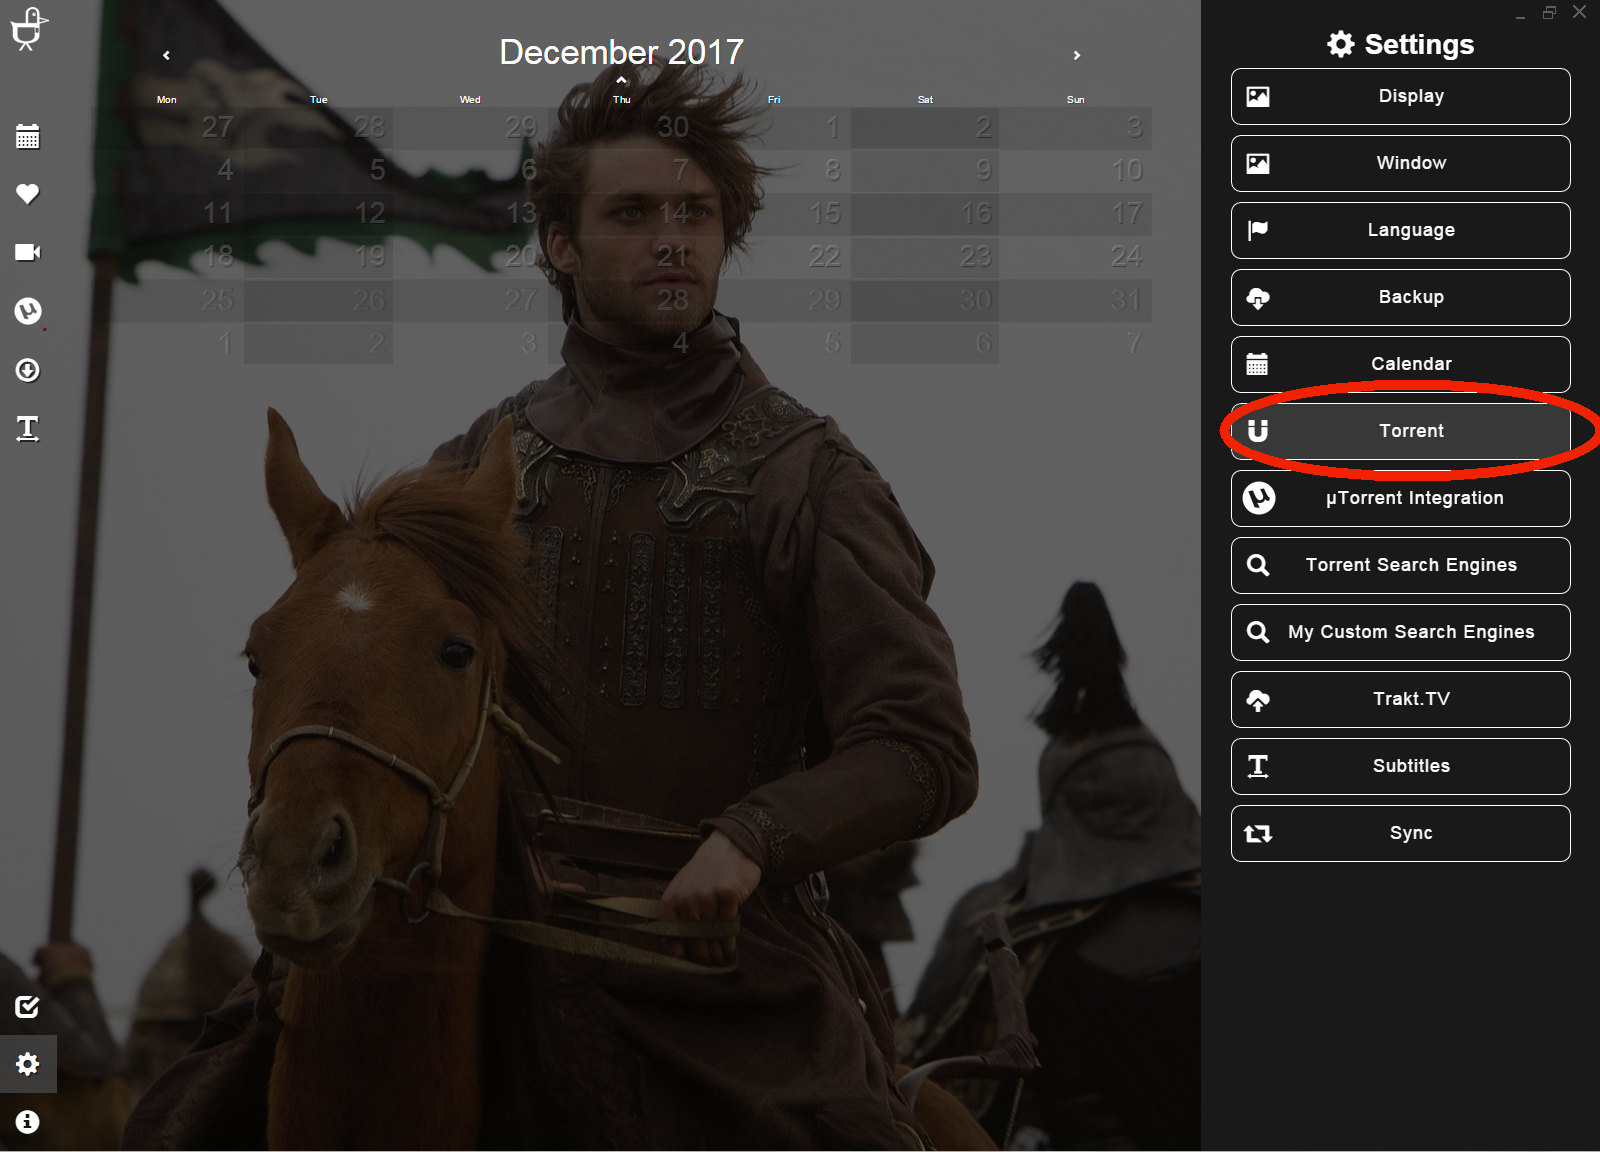Select December 22 on the calendar
The height and width of the screenshot is (1152, 1600).
point(773,257)
